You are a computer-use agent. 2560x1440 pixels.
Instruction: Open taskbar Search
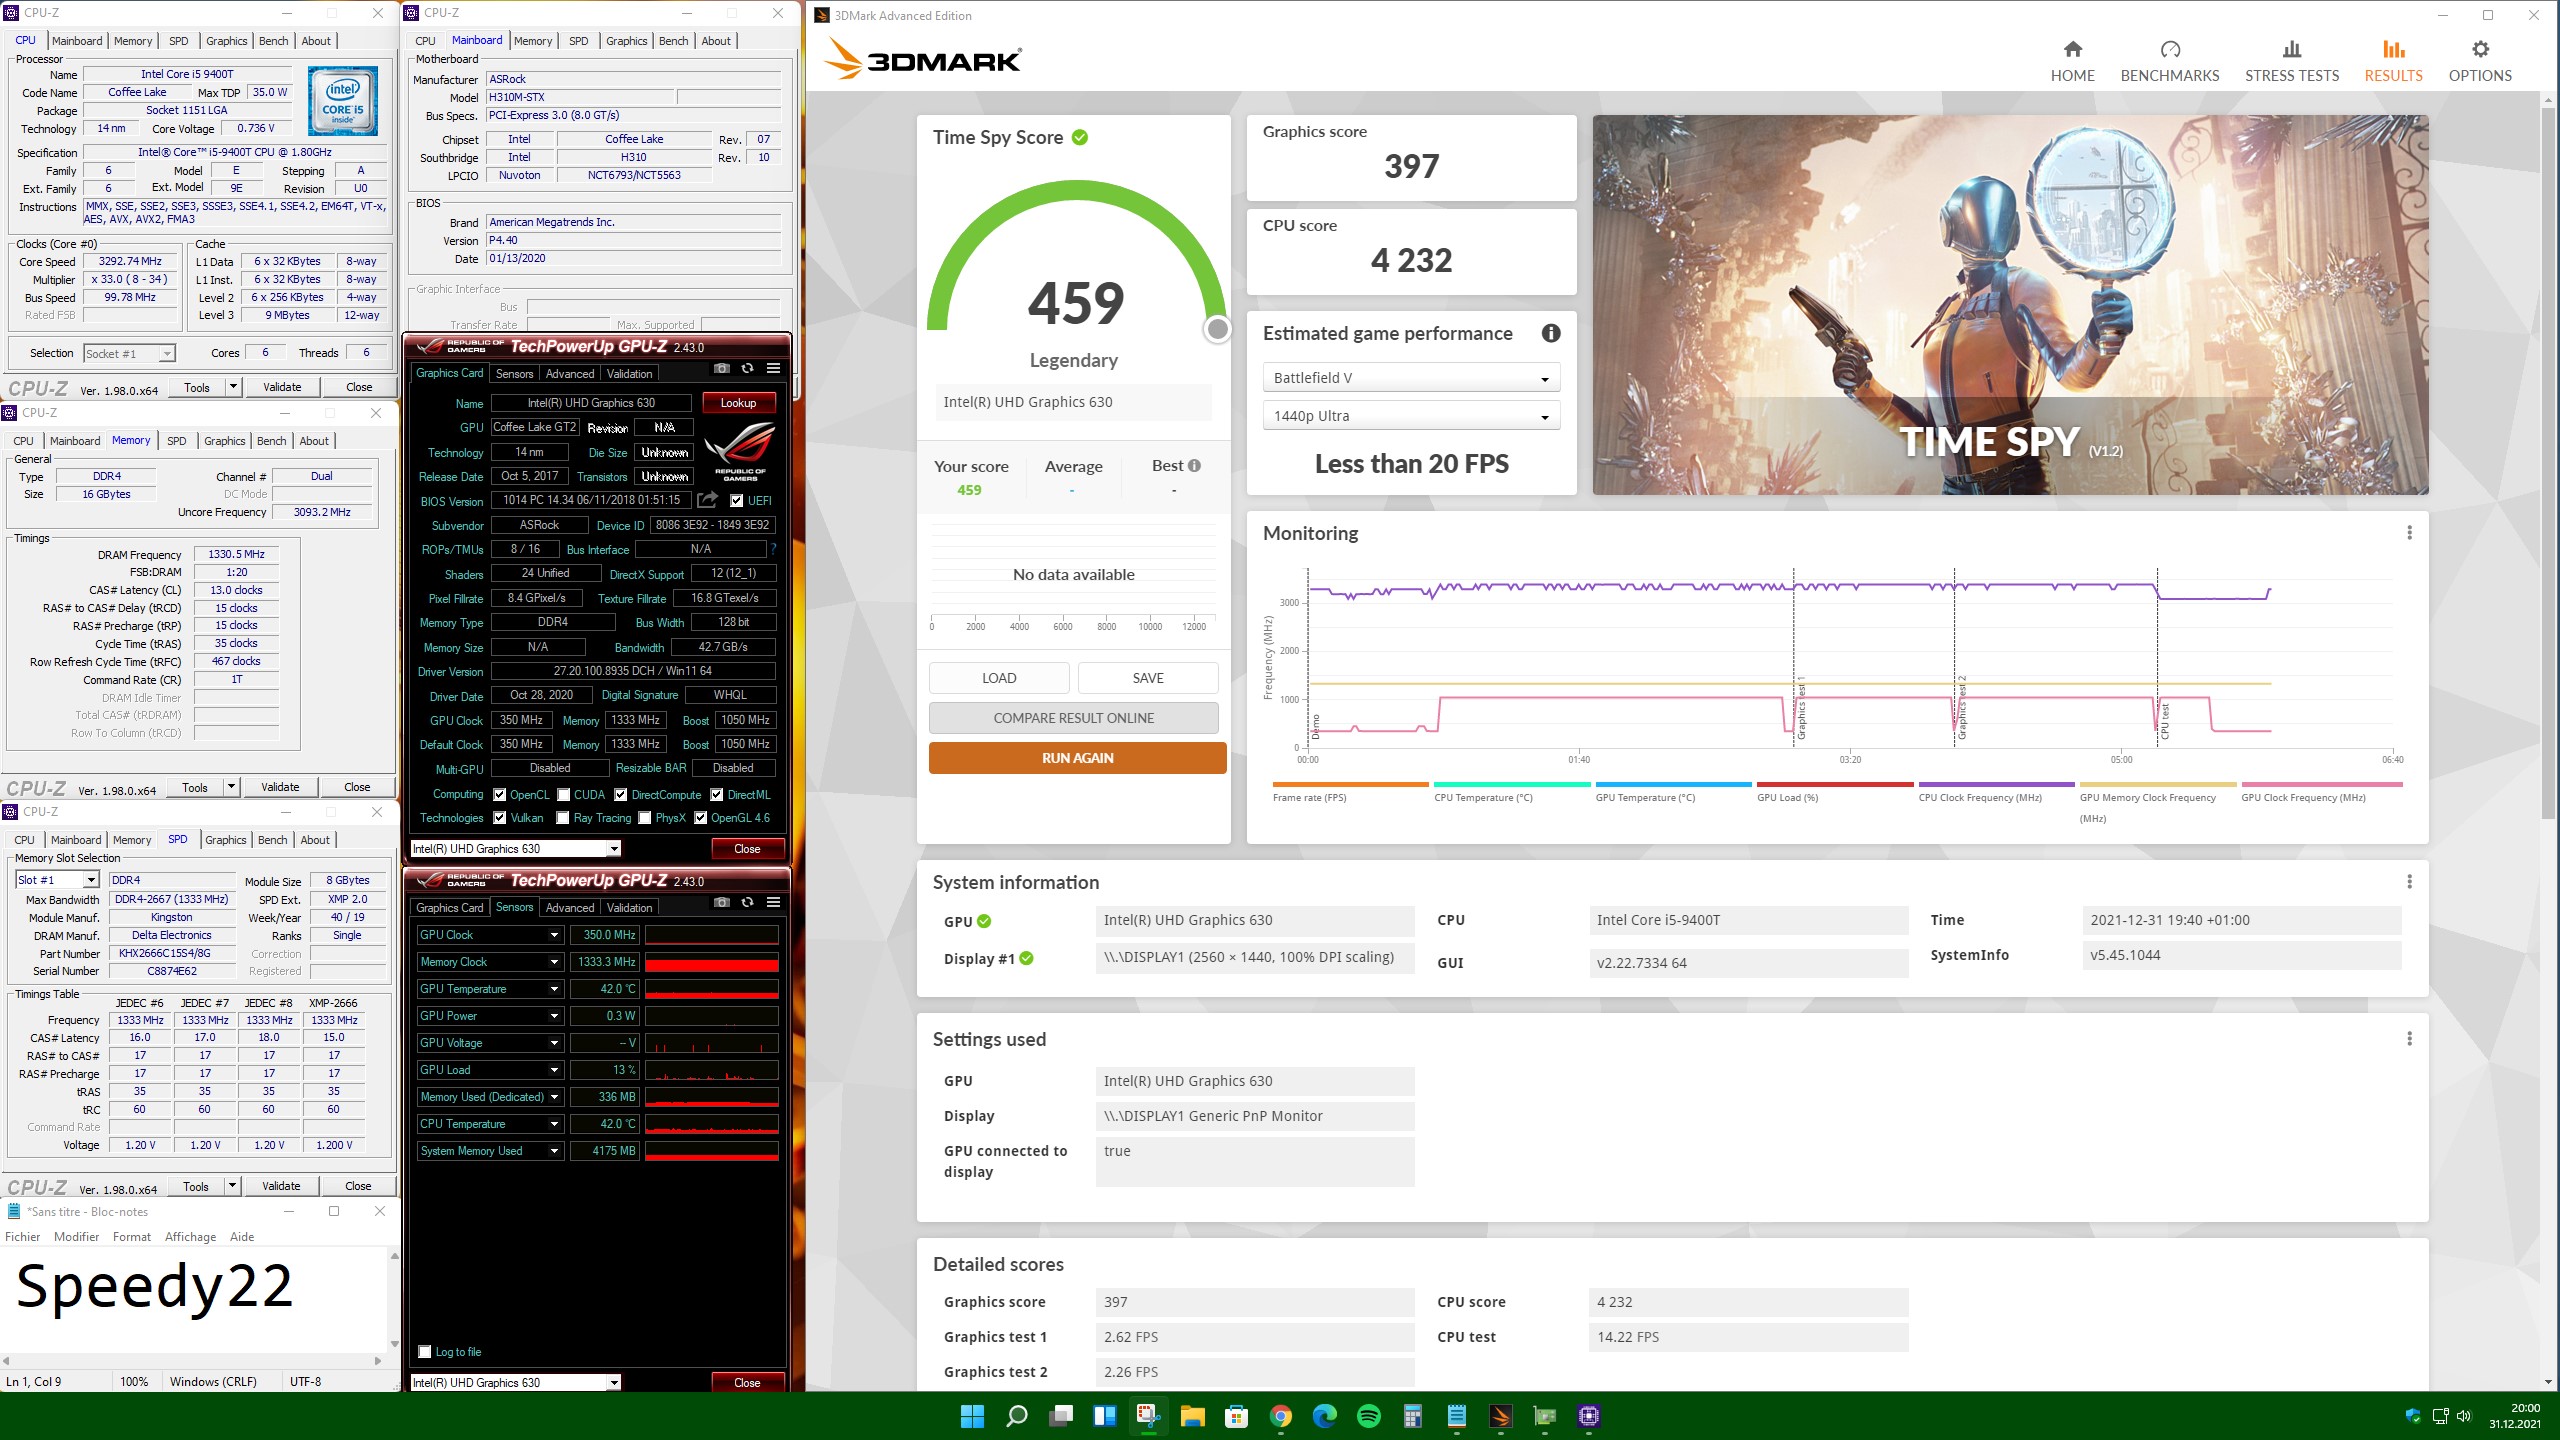tap(1016, 1416)
